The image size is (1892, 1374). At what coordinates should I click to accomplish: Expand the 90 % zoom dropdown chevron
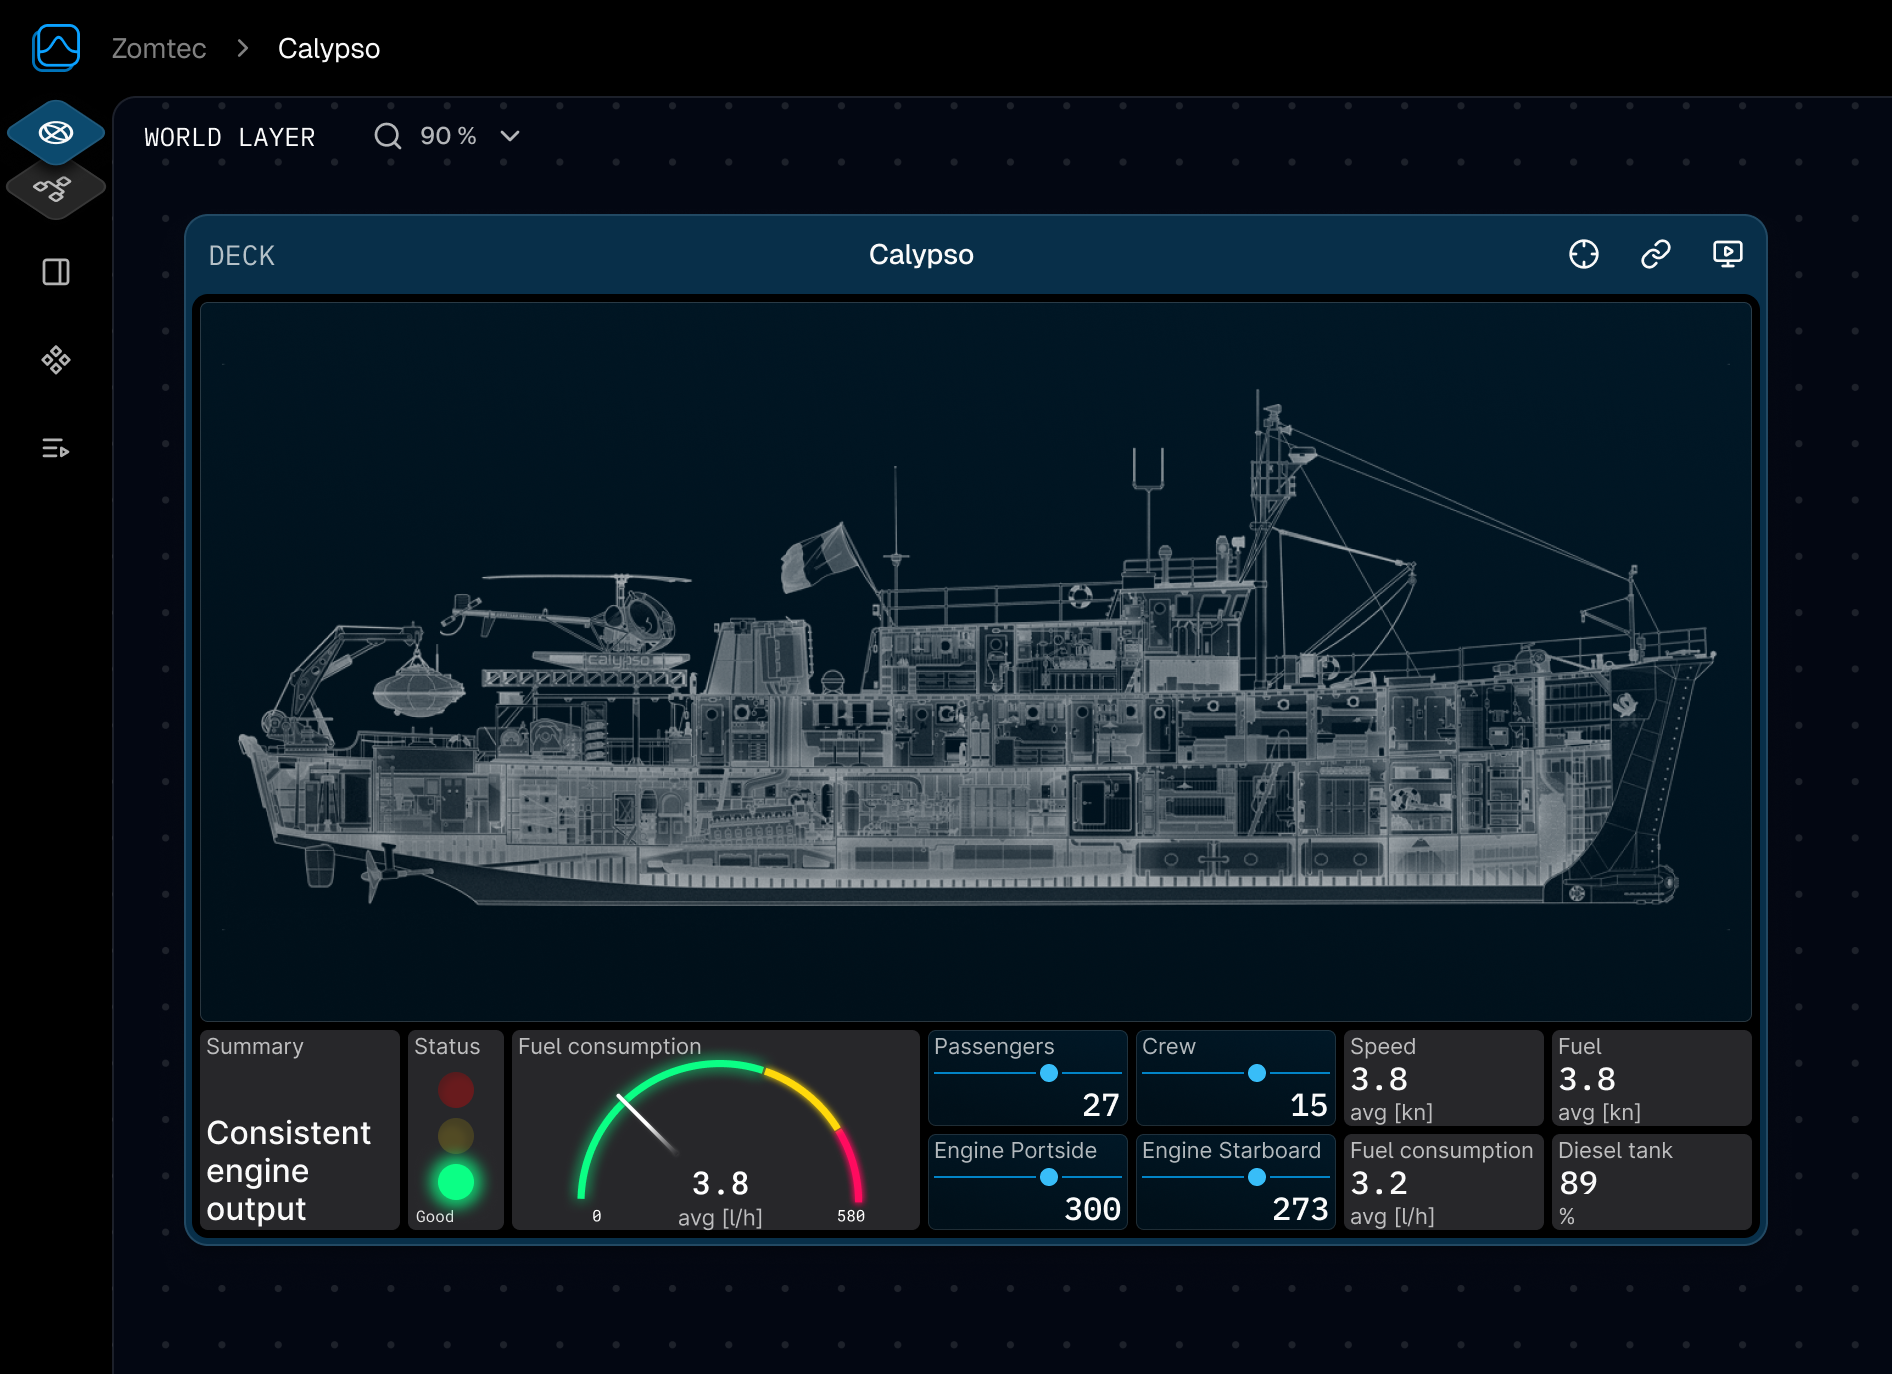click(510, 136)
